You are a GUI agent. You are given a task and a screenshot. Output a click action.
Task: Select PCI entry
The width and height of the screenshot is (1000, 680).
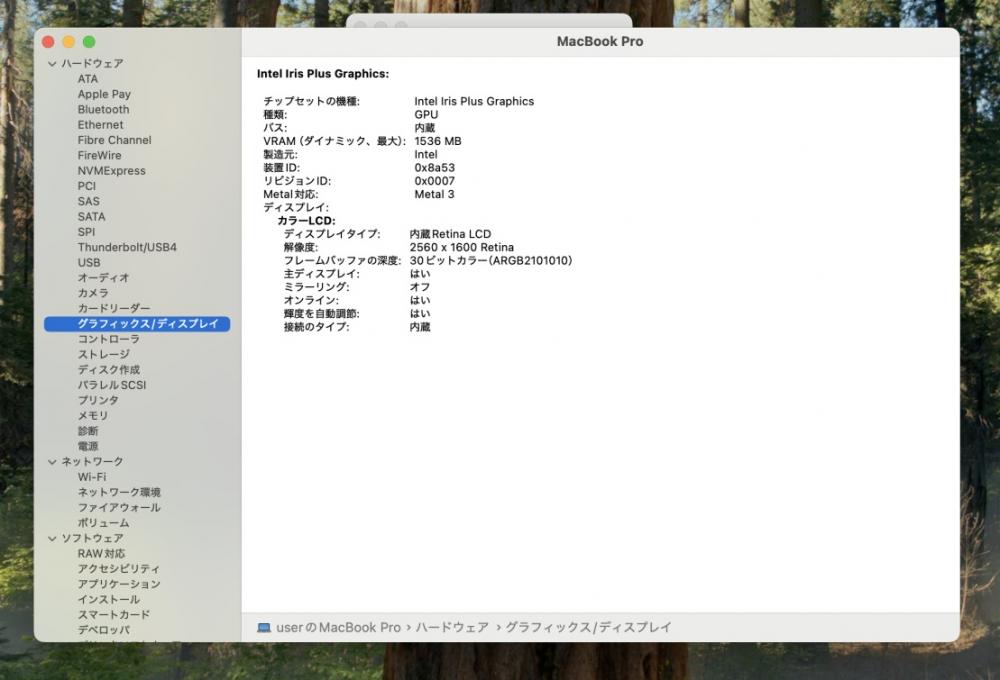87,186
